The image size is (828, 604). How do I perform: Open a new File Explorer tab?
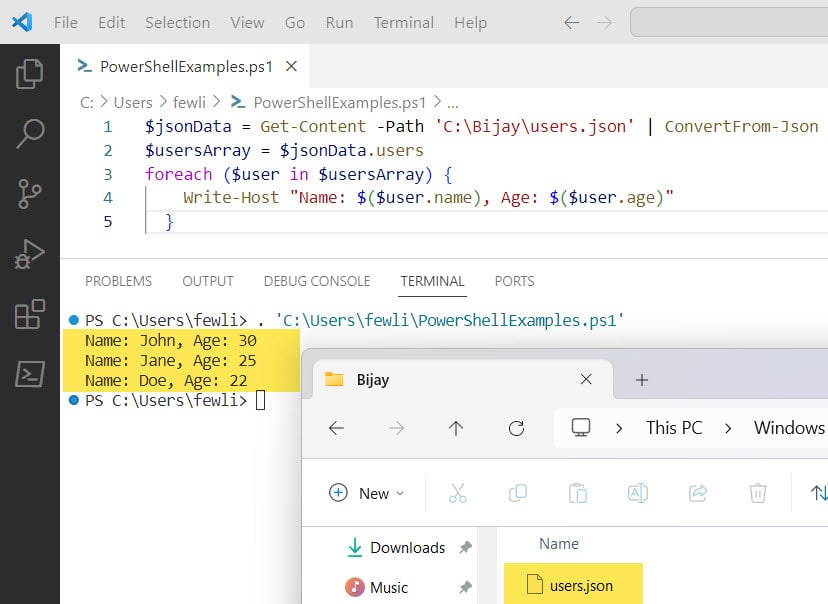(x=642, y=379)
